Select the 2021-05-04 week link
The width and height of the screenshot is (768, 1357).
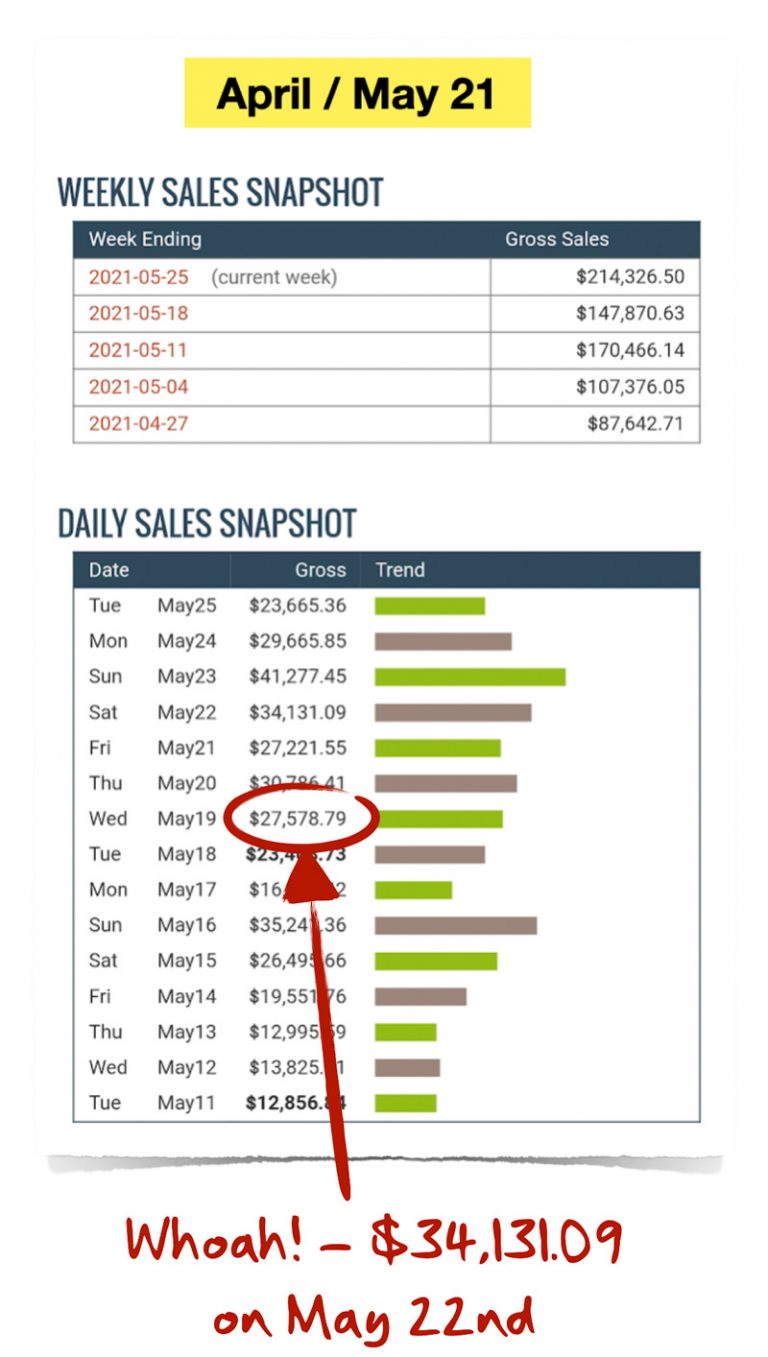(138, 386)
